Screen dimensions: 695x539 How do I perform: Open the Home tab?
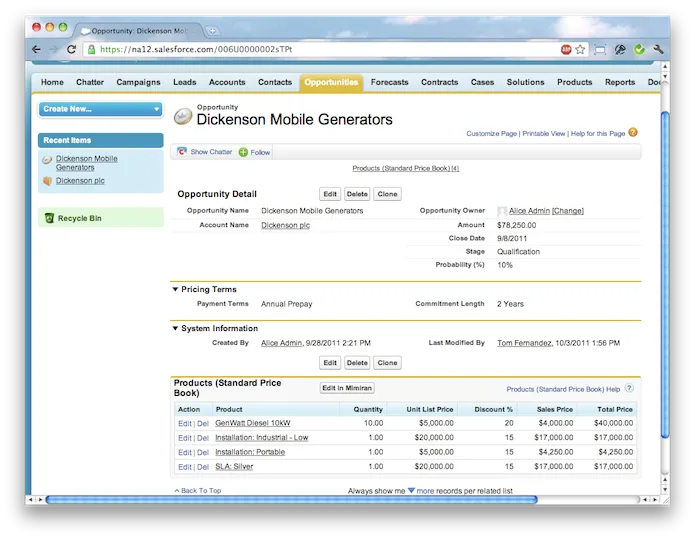click(52, 82)
